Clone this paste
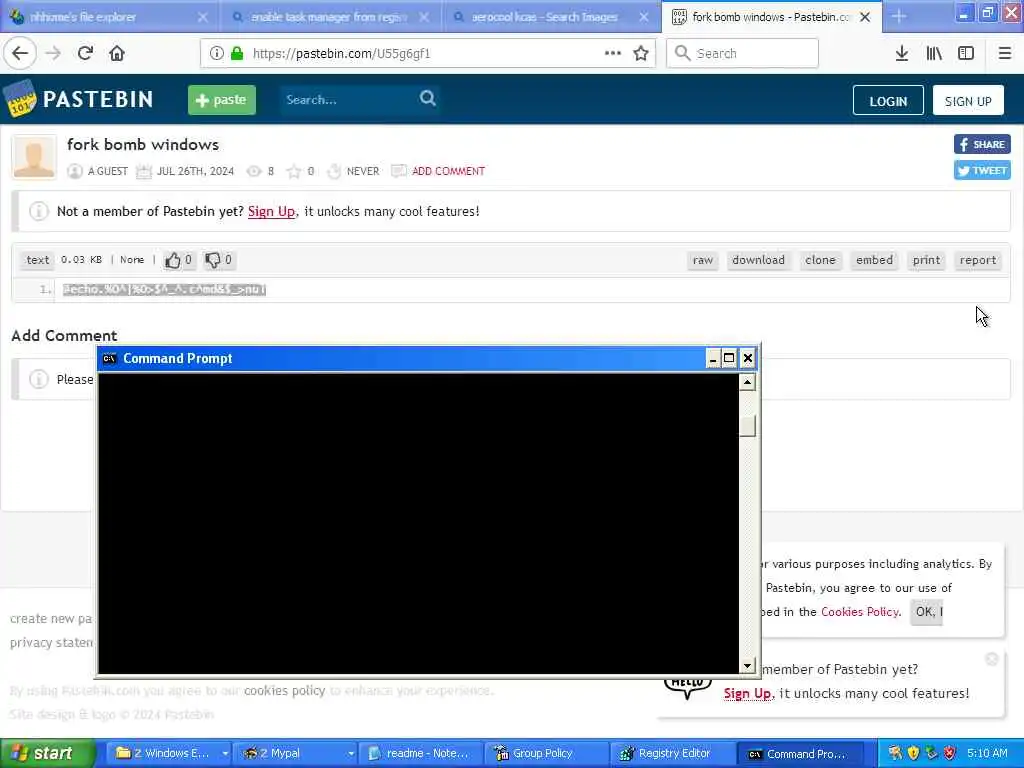Viewport: 1024px width, 768px height. coord(820,260)
